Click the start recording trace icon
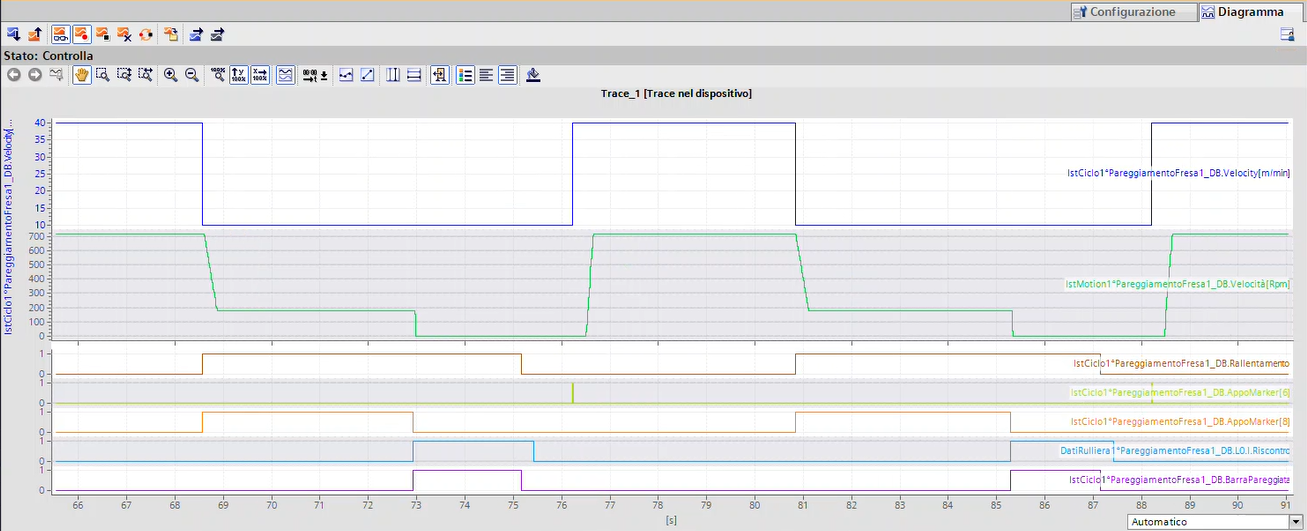 tap(81, 34)
